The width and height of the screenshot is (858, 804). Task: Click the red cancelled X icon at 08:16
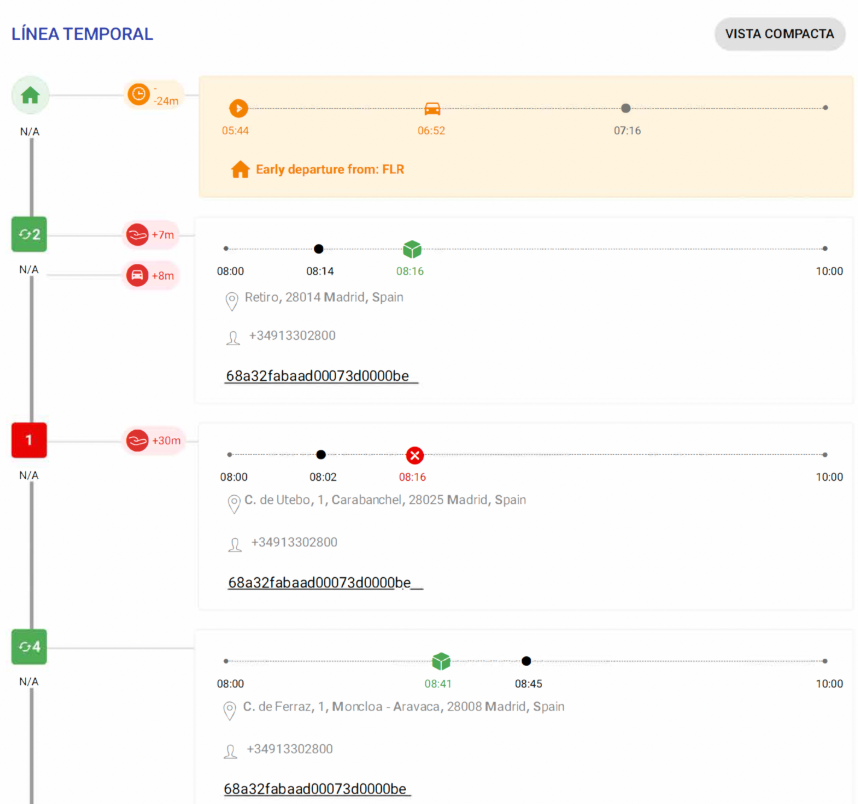[x=413, y=455]
